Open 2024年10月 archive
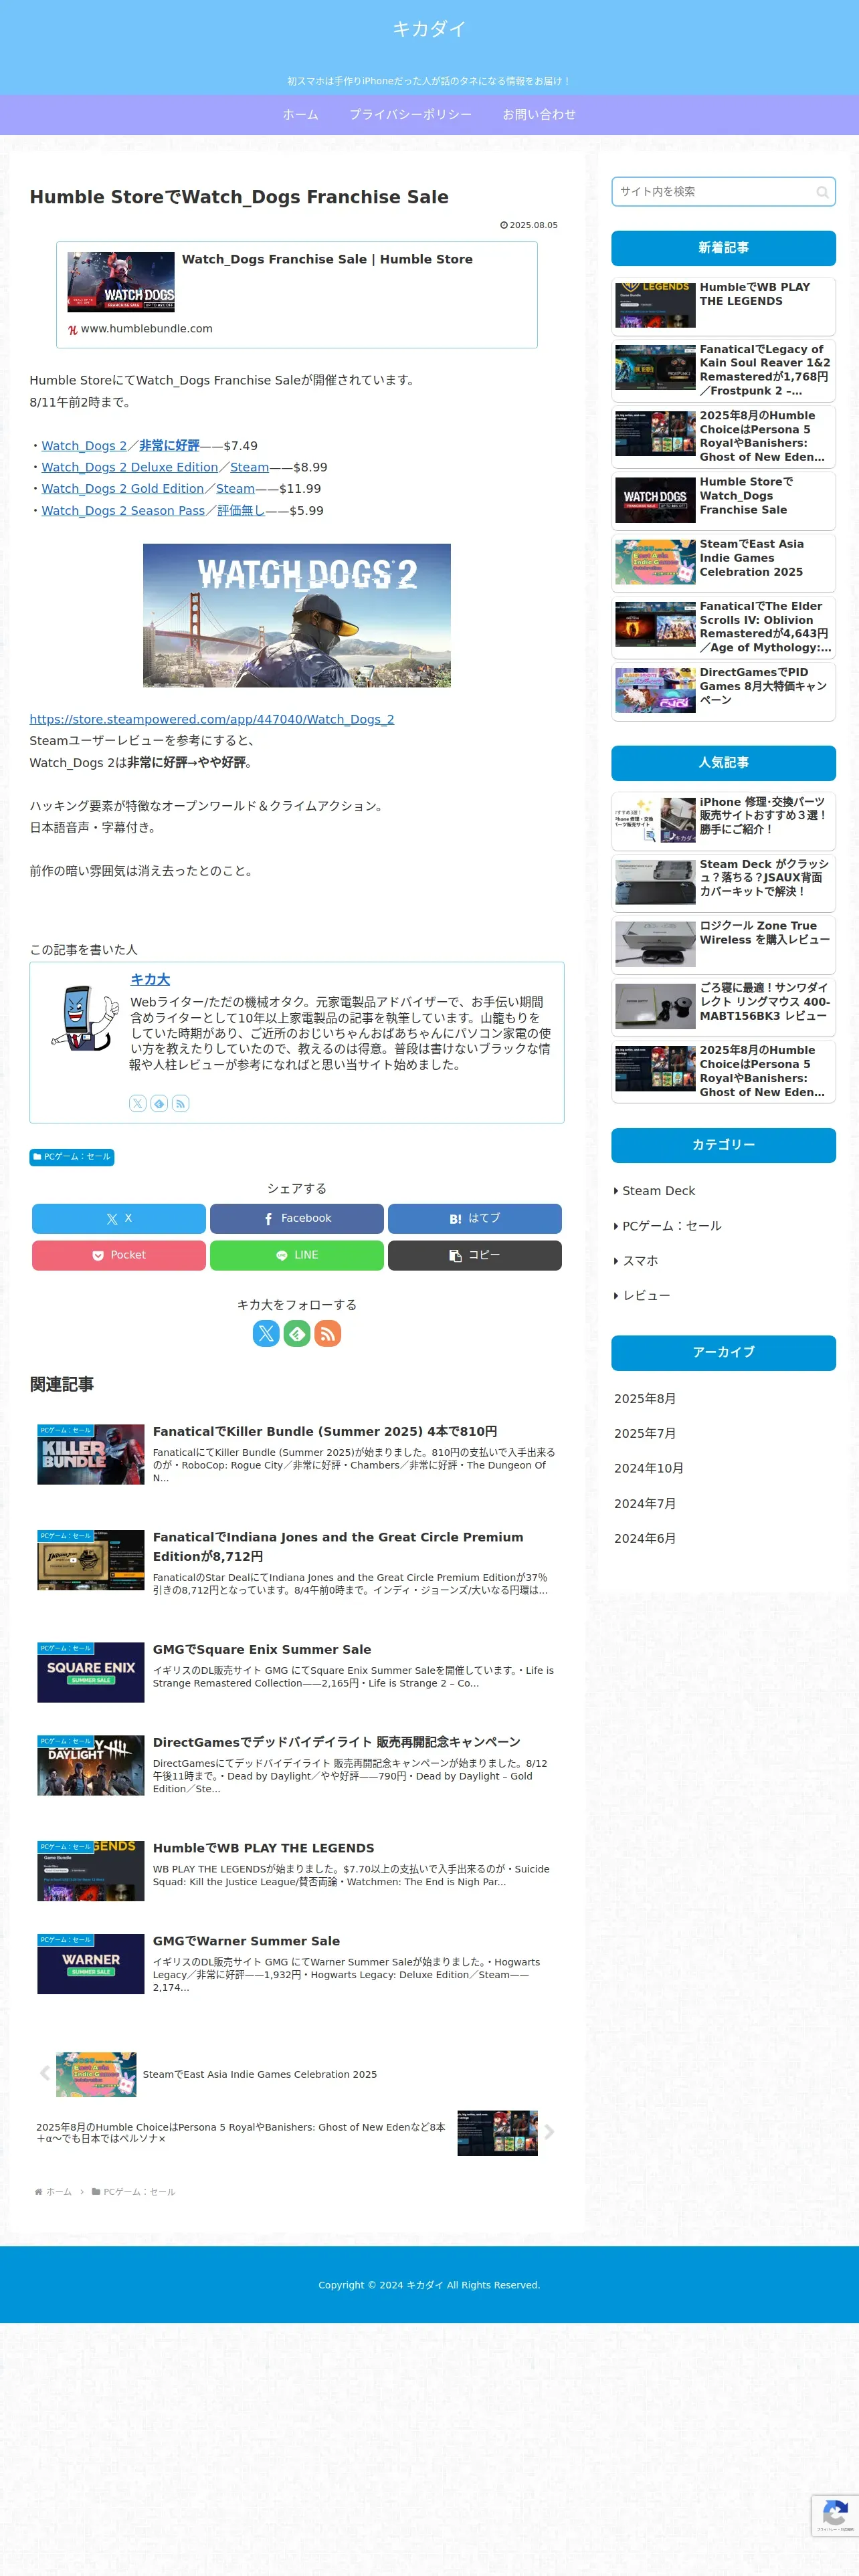Viewport: 859px width, 2576px height. coord(649,1469)
